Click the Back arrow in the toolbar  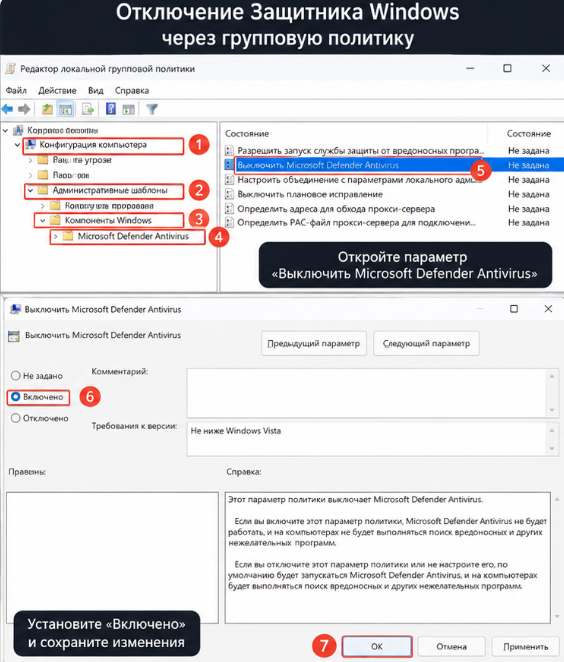(x=7, y=109)
